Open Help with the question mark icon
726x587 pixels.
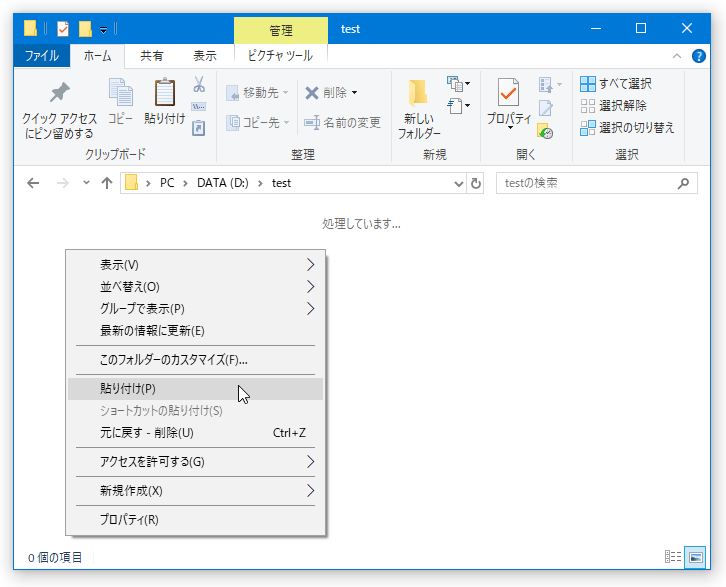[698, 56]
